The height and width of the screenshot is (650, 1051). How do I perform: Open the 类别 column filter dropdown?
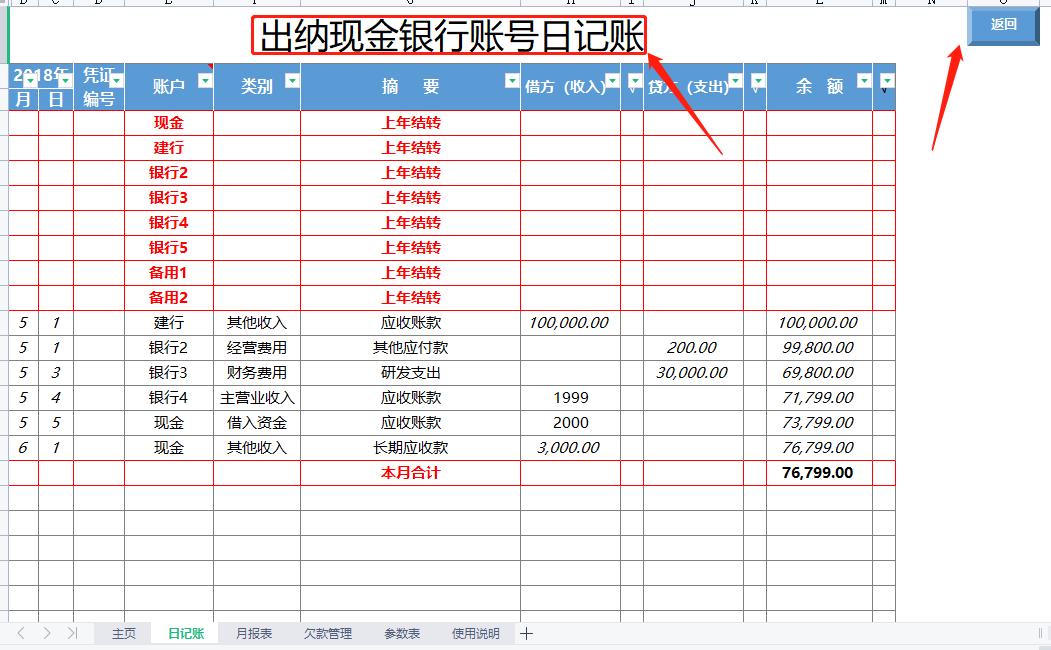click(290, 79)
